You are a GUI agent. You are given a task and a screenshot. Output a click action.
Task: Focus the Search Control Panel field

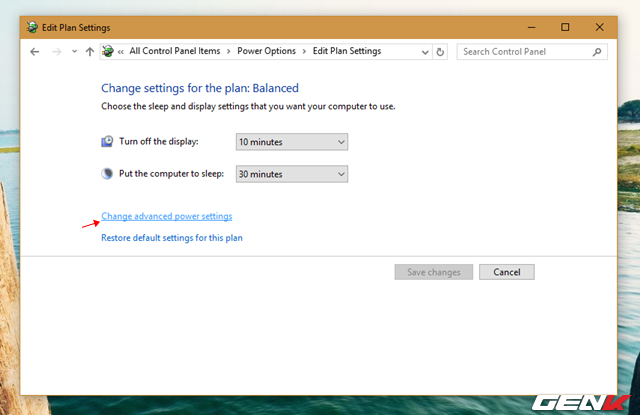532,52
